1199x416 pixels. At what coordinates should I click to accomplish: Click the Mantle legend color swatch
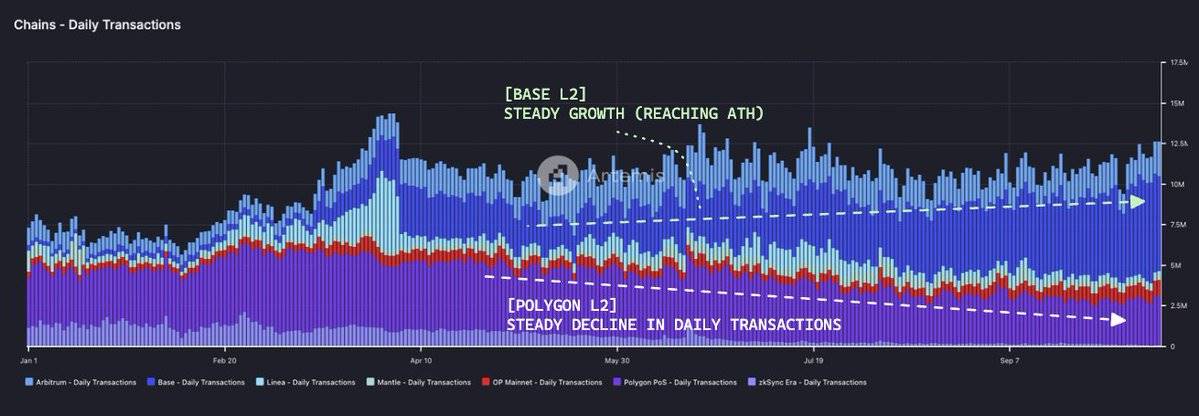coord(371,382)
